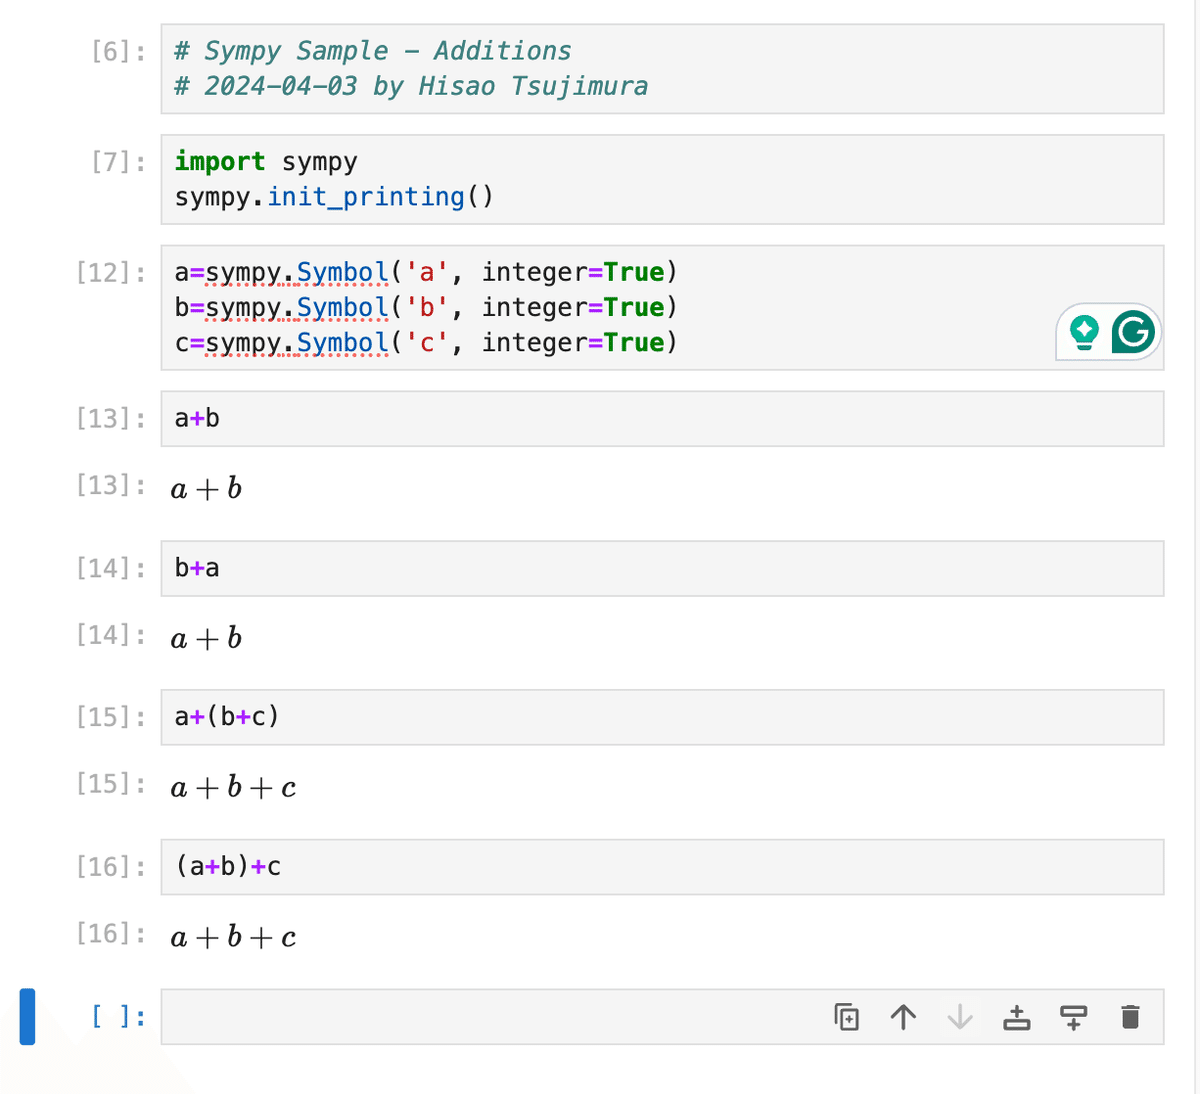Insert a new cell below
1200x1094 pixels.
pos(1073,1017)
